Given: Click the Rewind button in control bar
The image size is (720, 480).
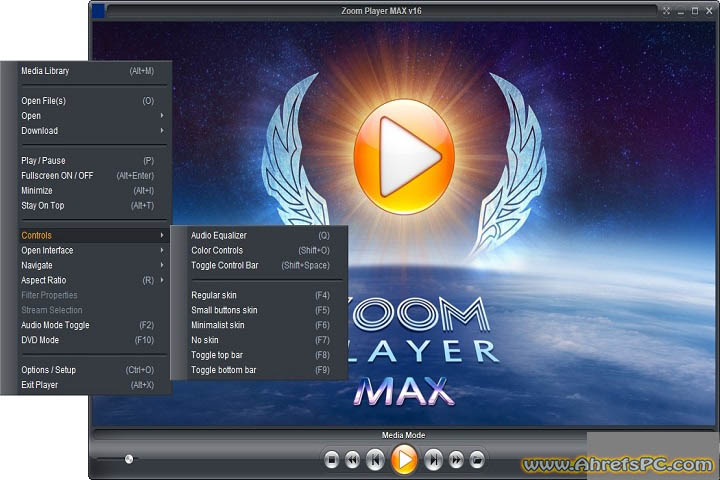Looking at the screenshot, I should tap(352, 459).
